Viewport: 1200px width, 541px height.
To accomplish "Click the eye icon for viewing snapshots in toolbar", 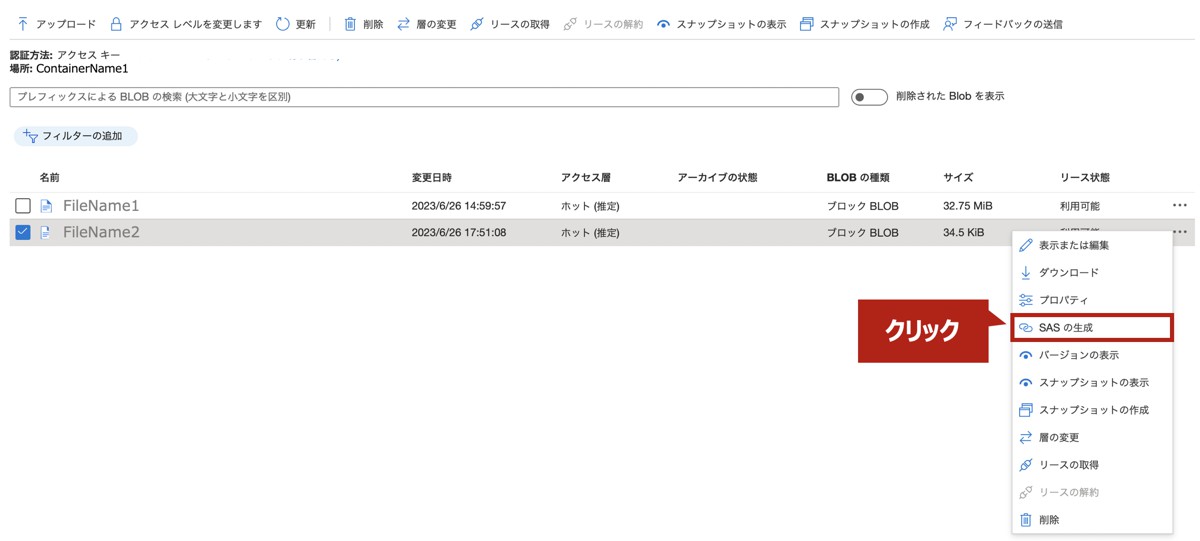I will click(x=663, y=24).
